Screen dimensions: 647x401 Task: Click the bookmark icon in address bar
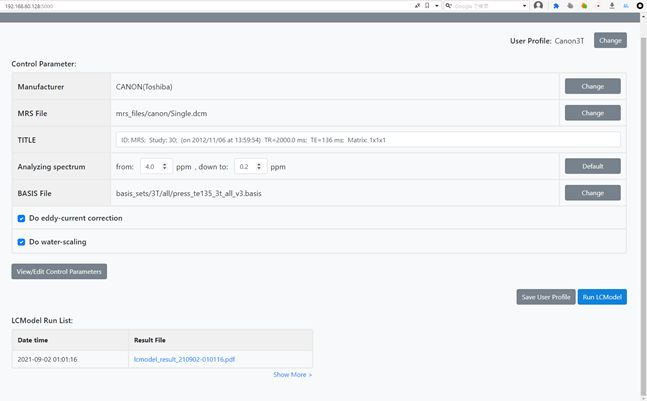pyautogui.click(x=427, y=5)
